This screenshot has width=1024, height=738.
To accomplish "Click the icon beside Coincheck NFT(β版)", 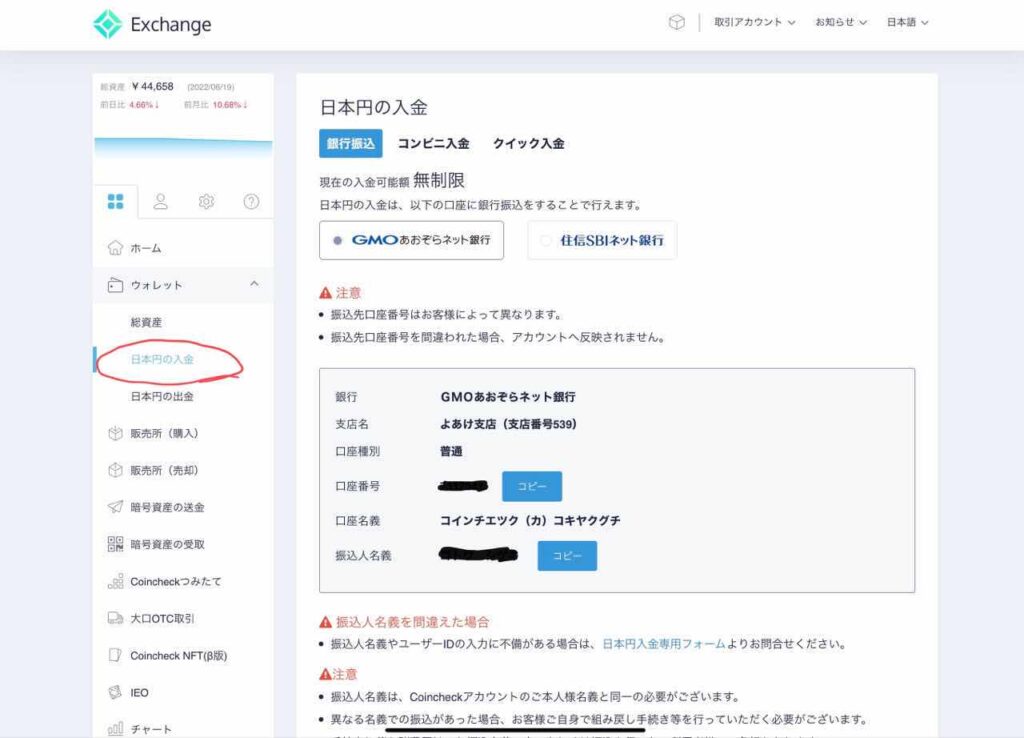I will (x=116, y=655).
